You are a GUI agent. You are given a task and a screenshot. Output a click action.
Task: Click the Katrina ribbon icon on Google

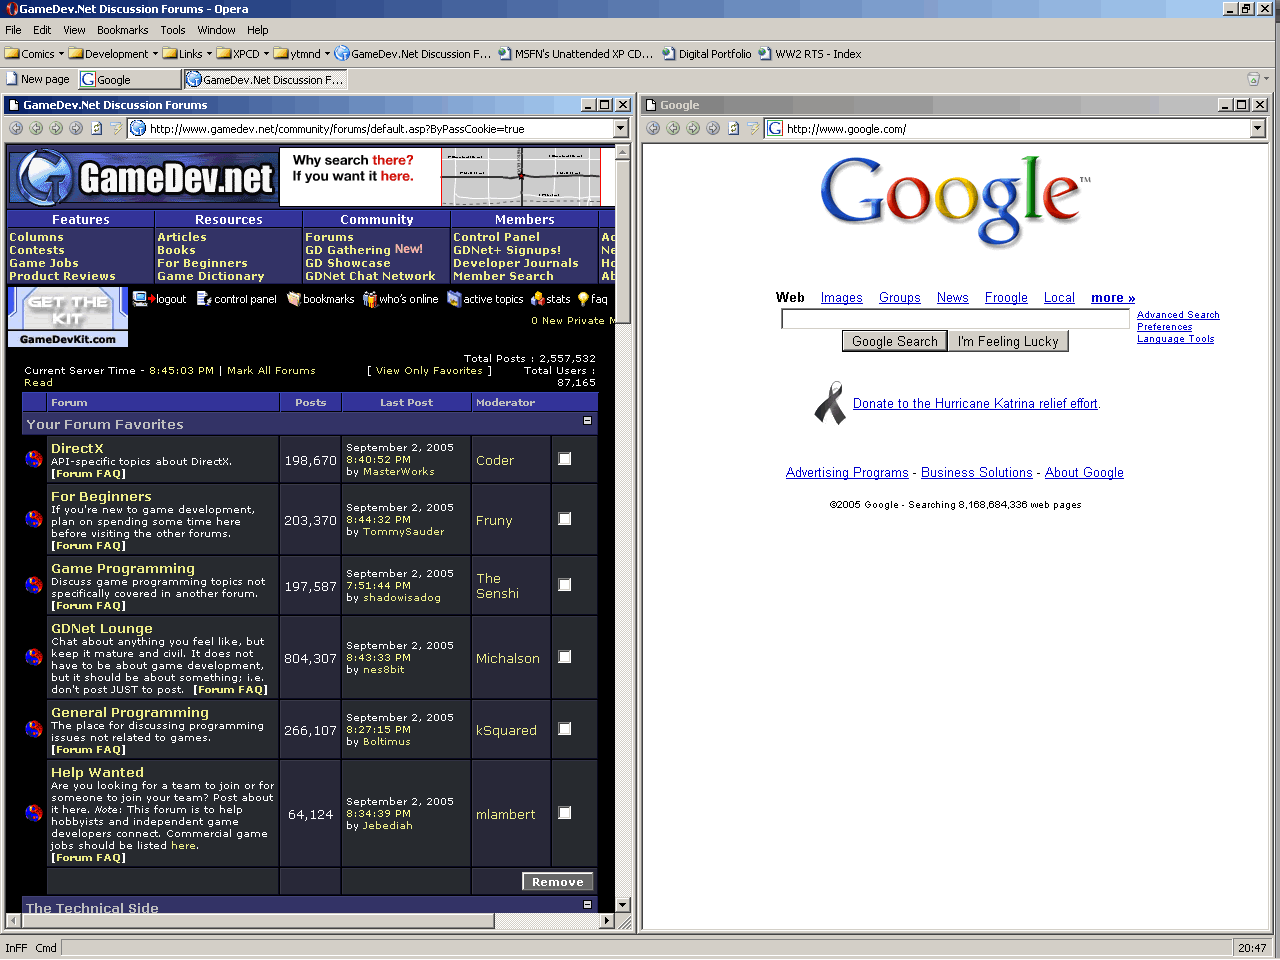point(830,404)
